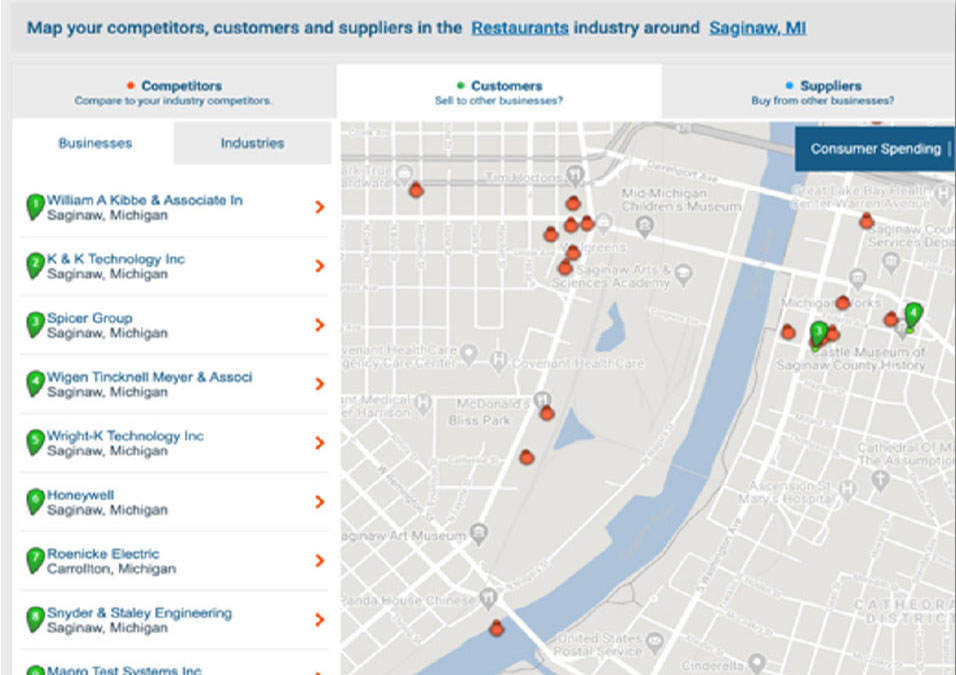Select green map pin numbered 3
Viewport: 956px width, 675px height.
click(x=819, y=335)
